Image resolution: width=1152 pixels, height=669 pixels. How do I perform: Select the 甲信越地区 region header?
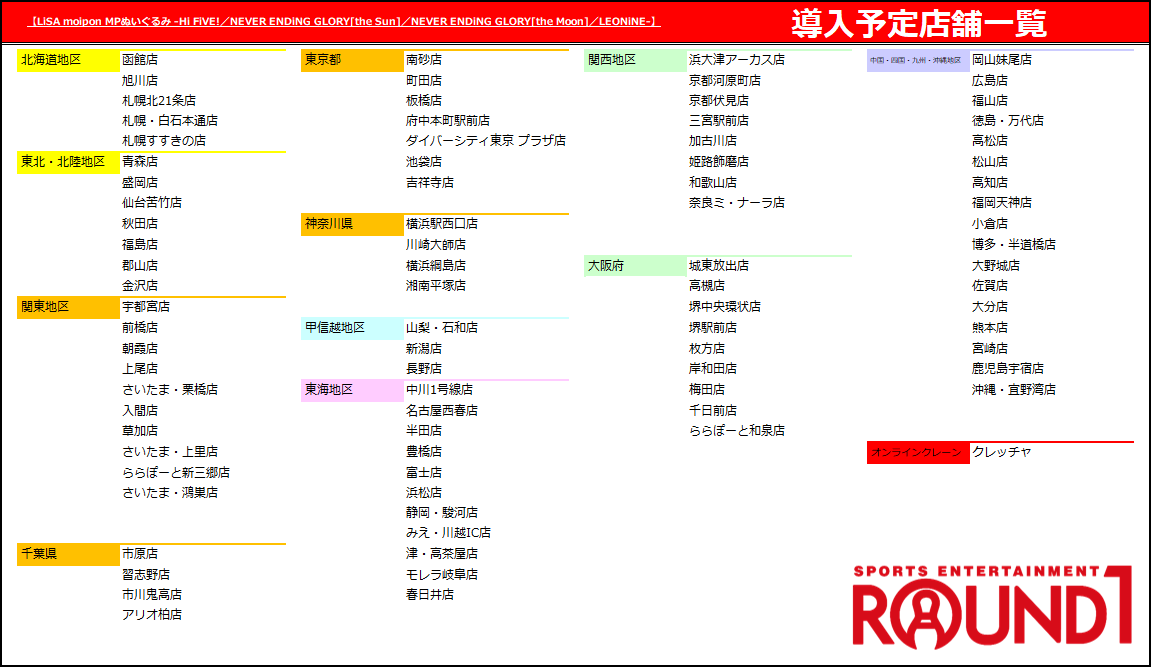pos(352,328)
